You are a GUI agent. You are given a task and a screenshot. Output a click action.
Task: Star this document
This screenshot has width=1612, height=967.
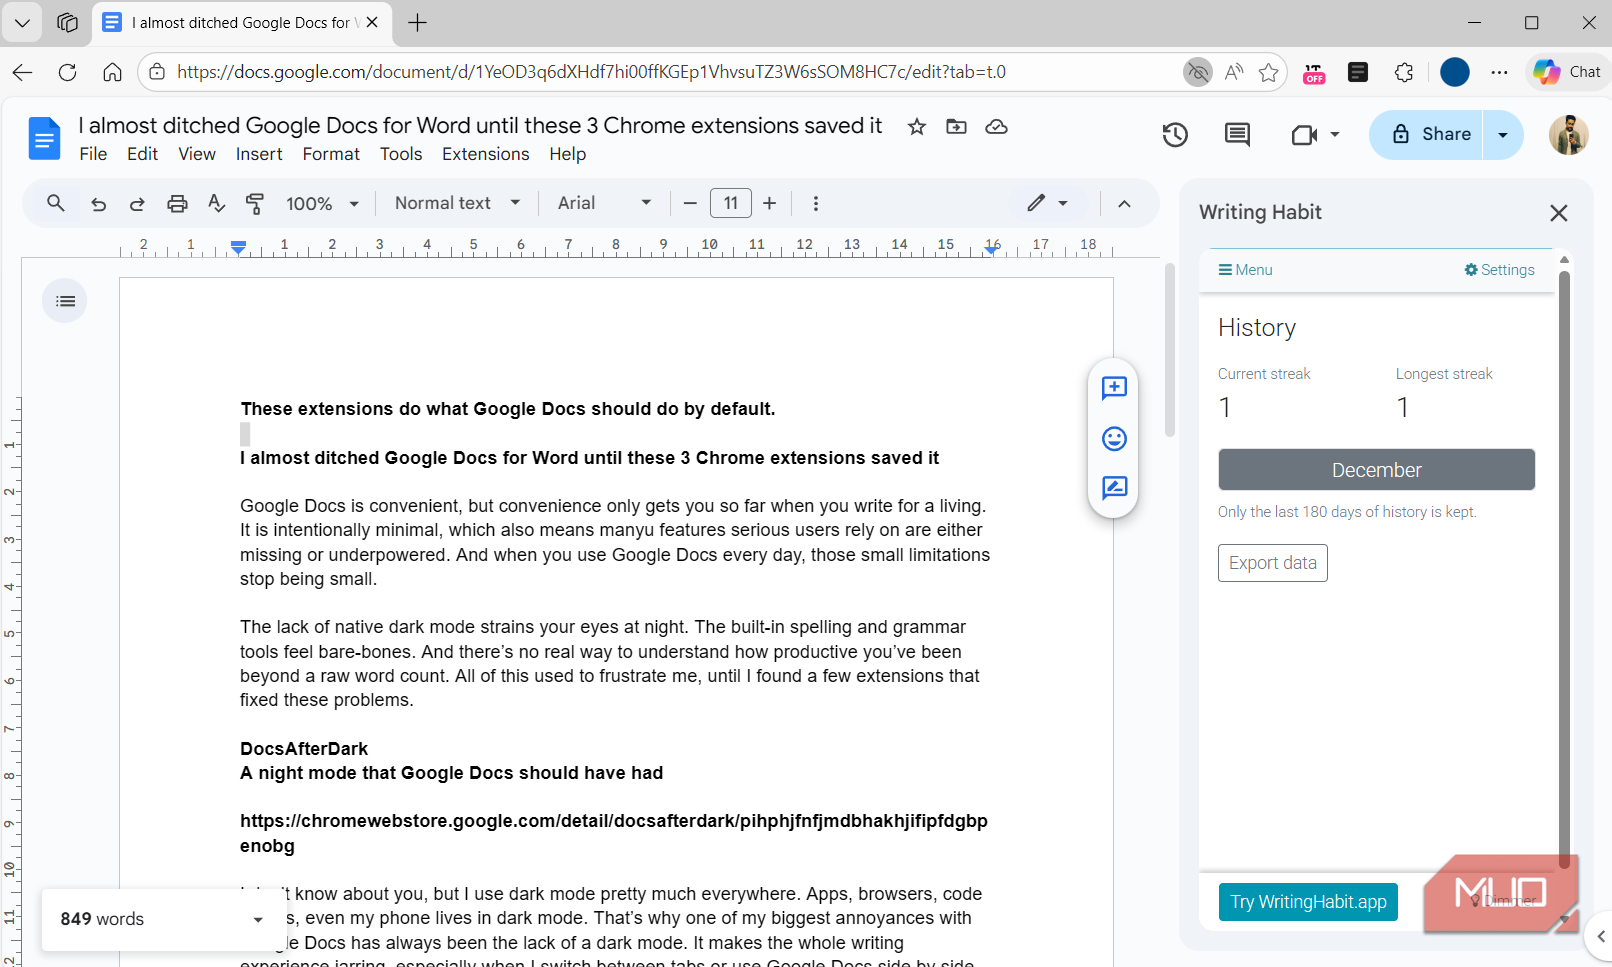pyautogui.click(x=916, y=127)
